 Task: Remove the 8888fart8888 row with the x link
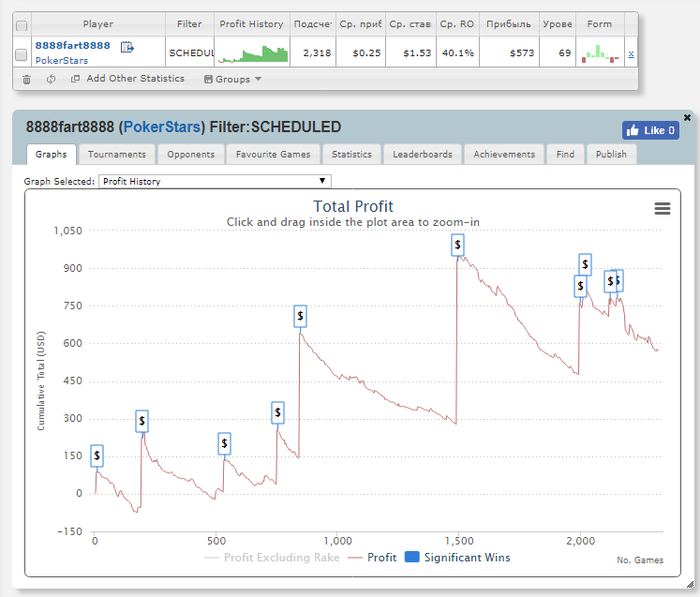[631, 54]
